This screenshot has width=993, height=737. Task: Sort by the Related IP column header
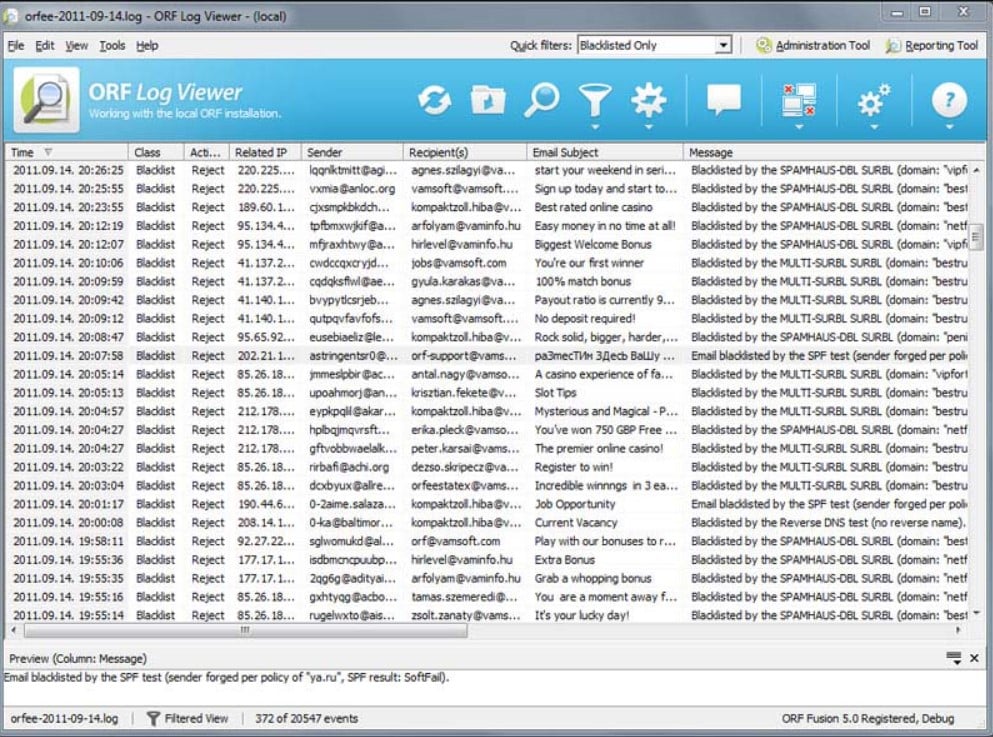pyautogui.click(x=264, y=153)
